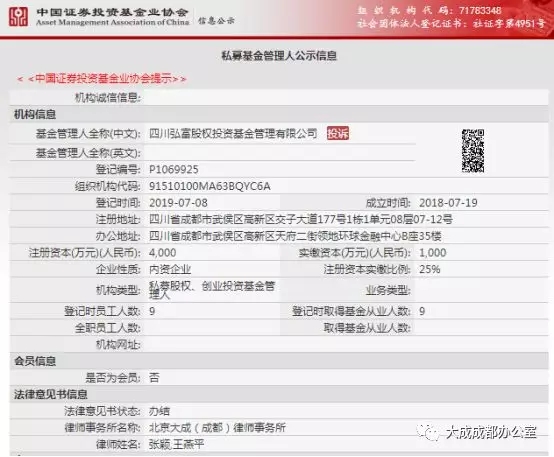Select the registration number P1069925

[x=174, y=169]
